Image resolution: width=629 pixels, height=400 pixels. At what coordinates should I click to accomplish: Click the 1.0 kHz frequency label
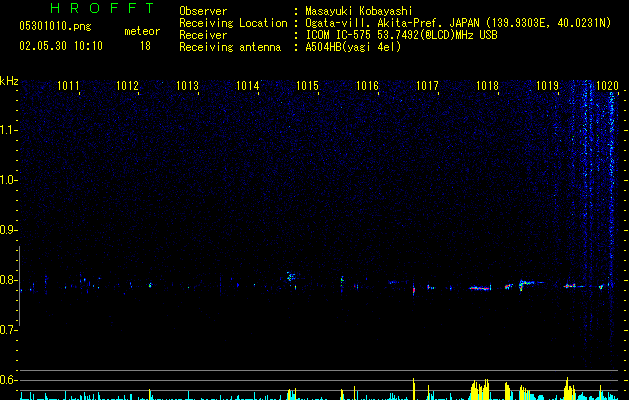(x=9, y=180)
